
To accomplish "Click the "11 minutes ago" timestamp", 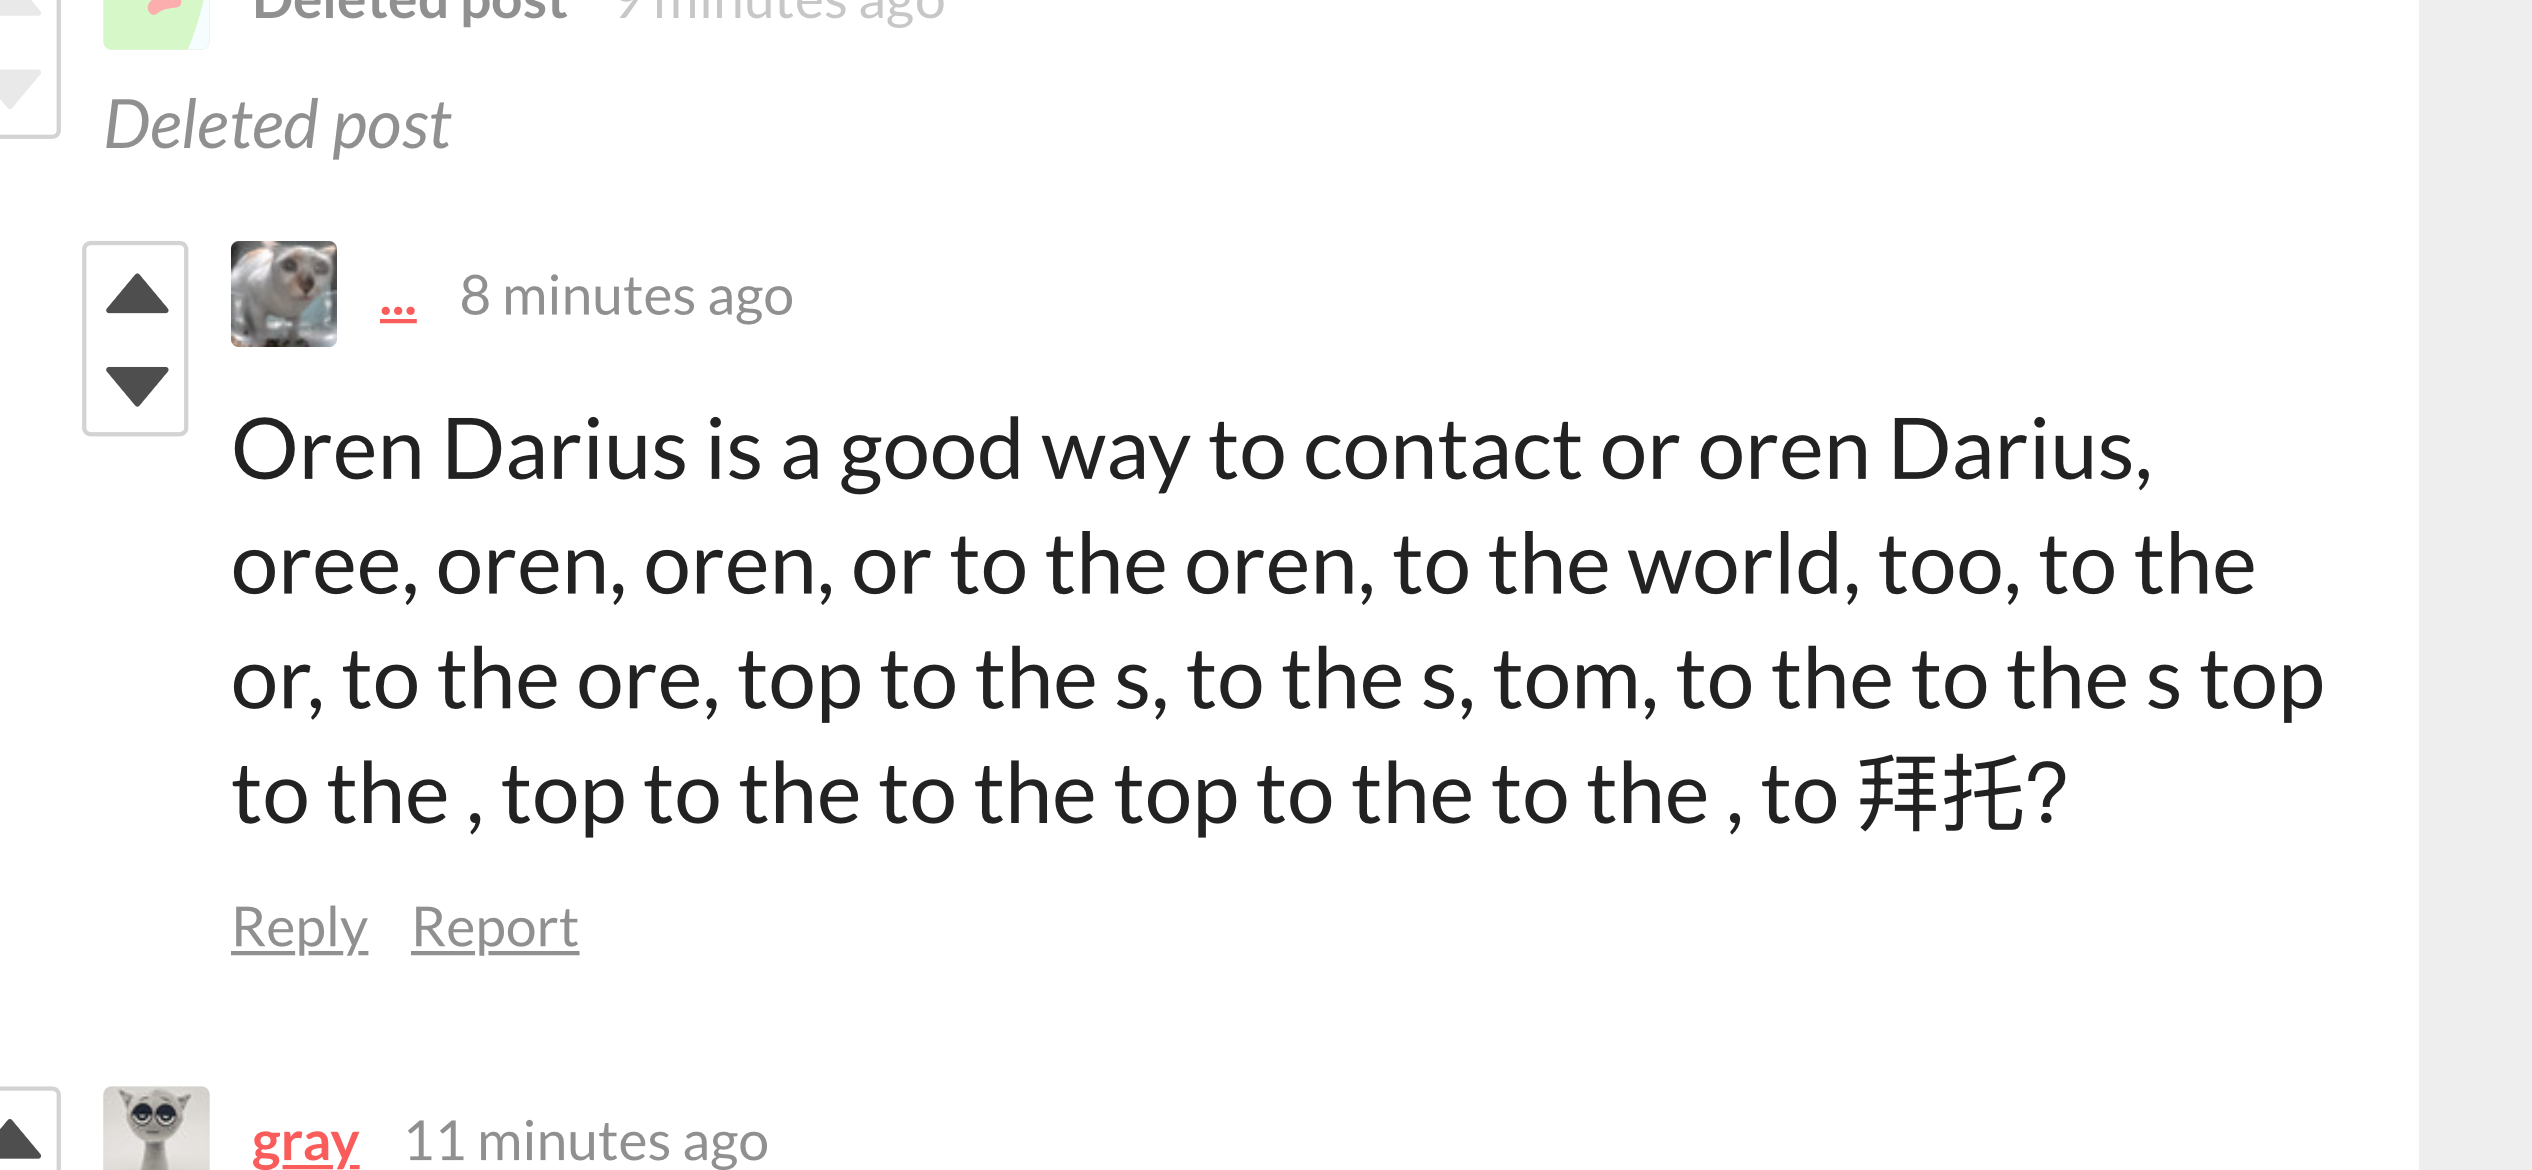I will click(x=586, y=1140).
